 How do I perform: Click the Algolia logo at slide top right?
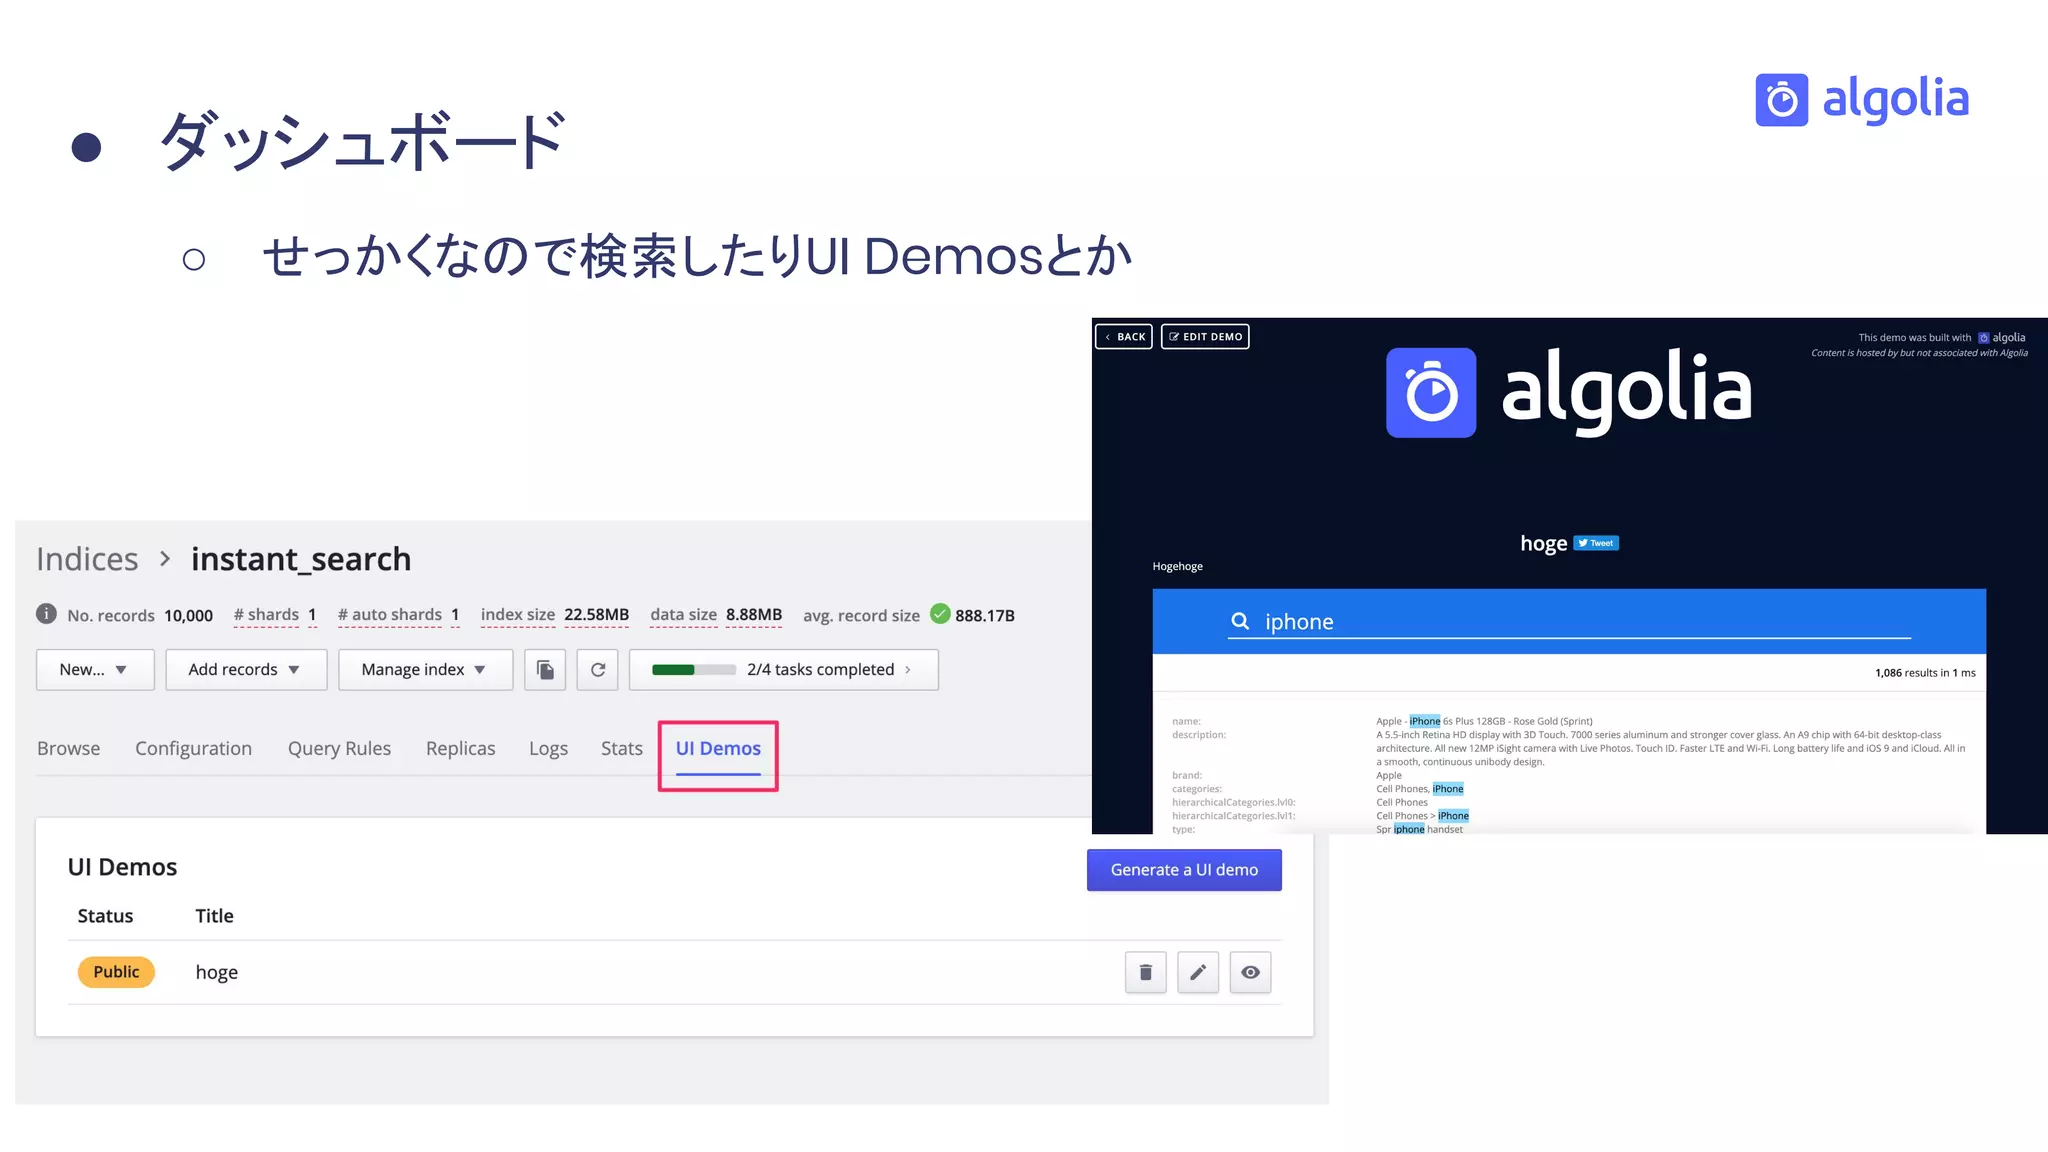point(1862,99)
